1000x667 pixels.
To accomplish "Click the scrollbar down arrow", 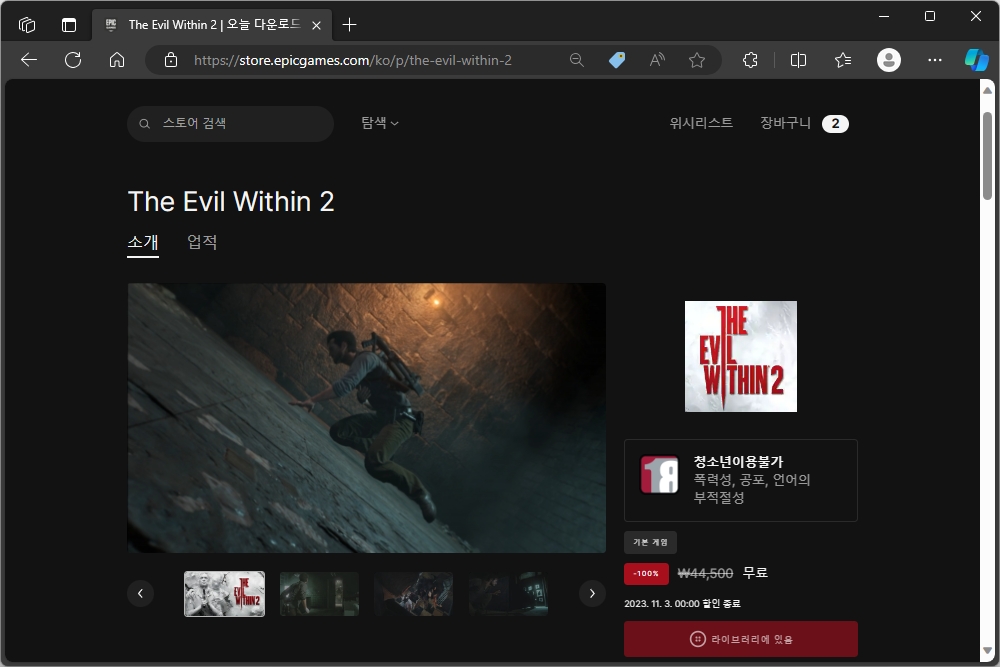I will [x=987, y=651].
